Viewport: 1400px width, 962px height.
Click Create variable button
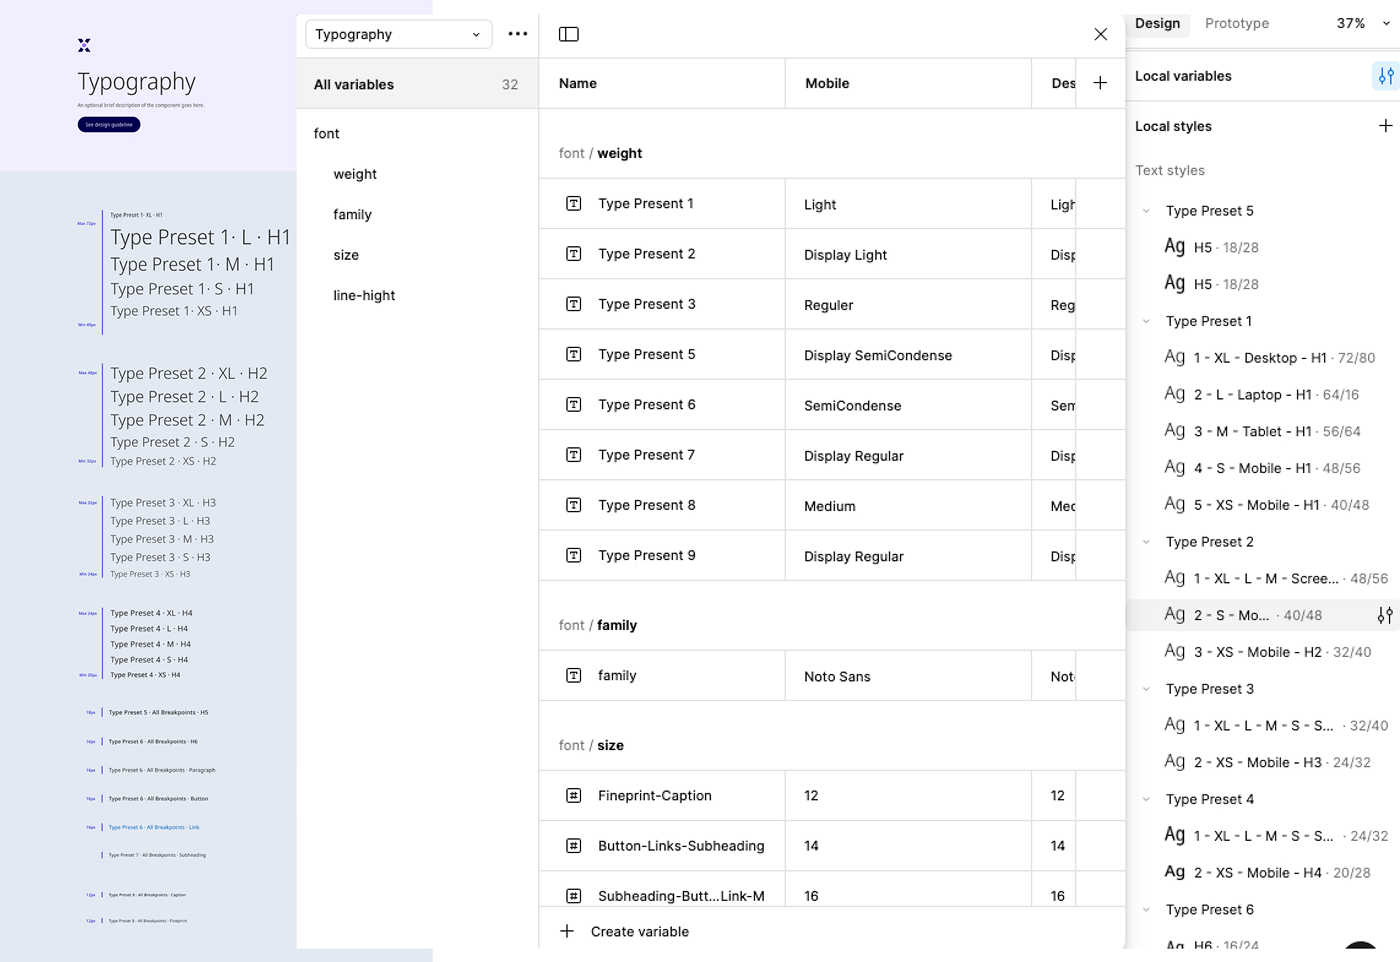[x=639, y=932]
